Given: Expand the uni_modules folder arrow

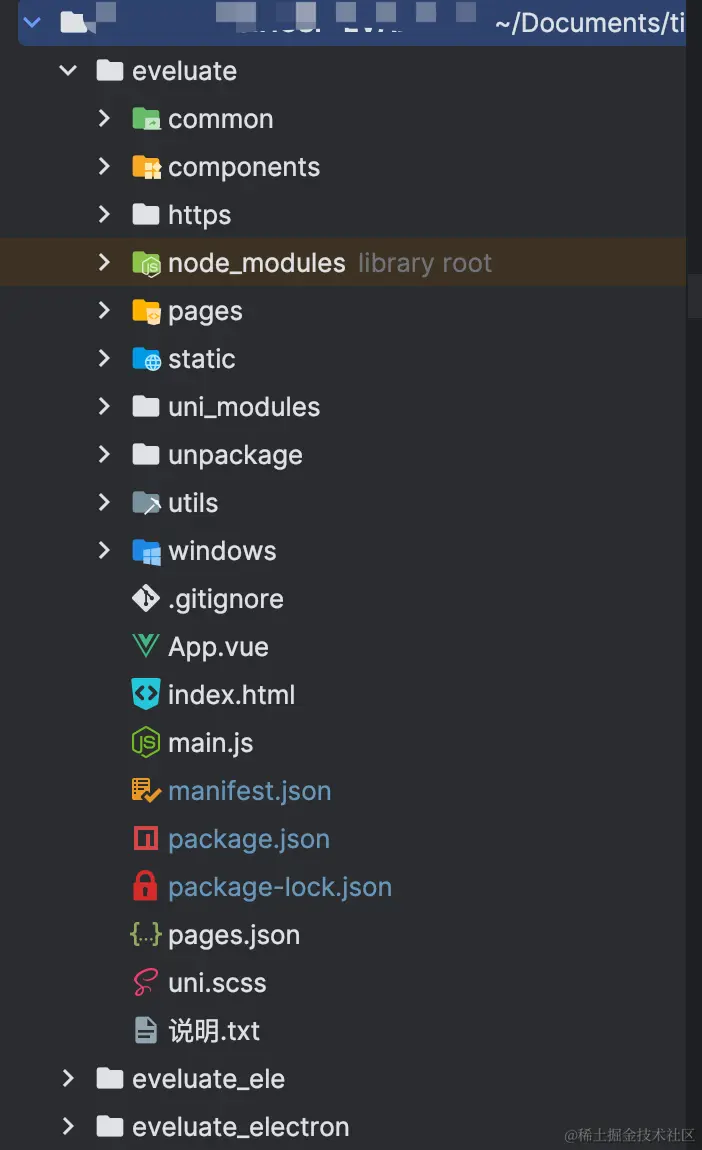Looking at the screenshot, I should pos(104,406).
